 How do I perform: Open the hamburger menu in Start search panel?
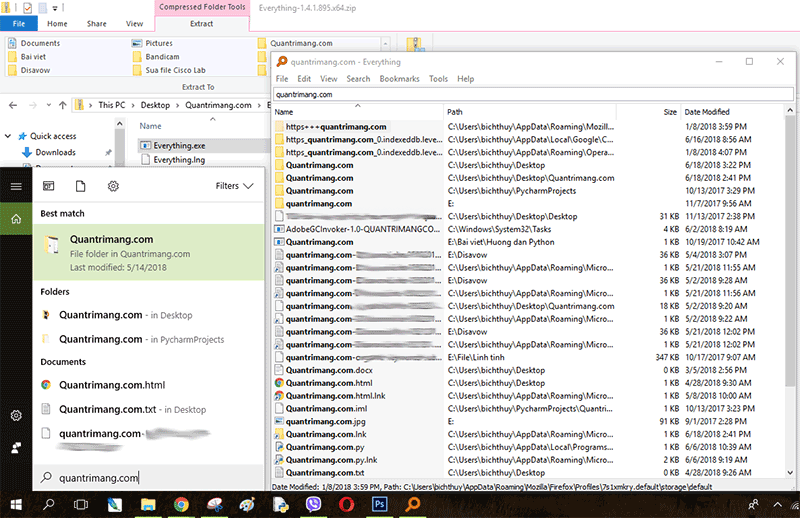pos(16,186)
